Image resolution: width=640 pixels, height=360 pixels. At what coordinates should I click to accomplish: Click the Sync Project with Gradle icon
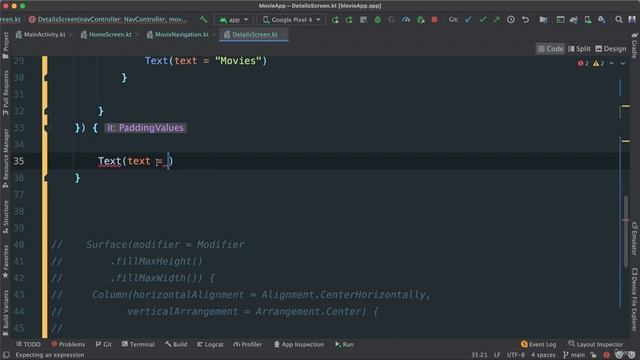pyautogui.click(x=573, y=20)
